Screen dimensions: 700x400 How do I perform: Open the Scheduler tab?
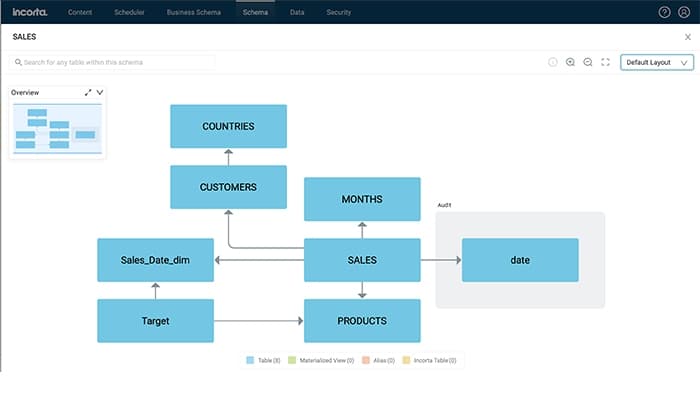point(129,12)
